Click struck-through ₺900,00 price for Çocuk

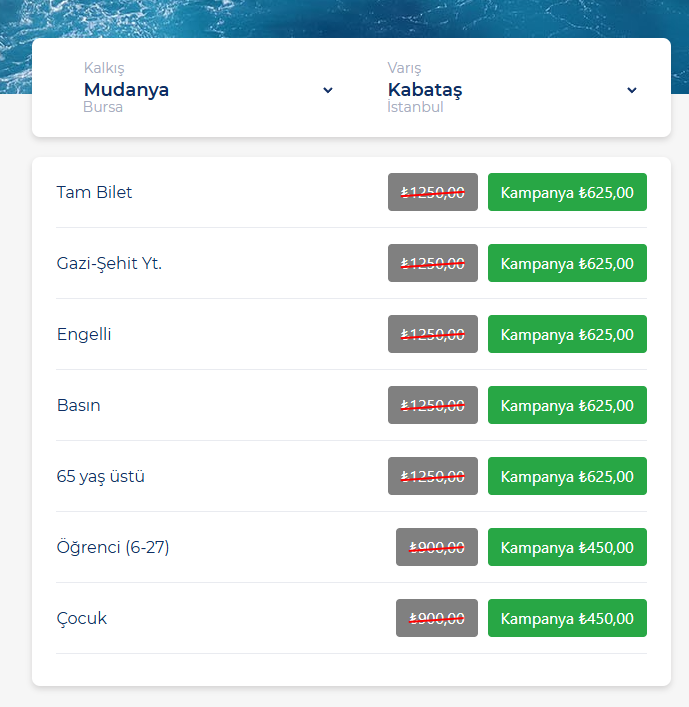pos(437,618)
